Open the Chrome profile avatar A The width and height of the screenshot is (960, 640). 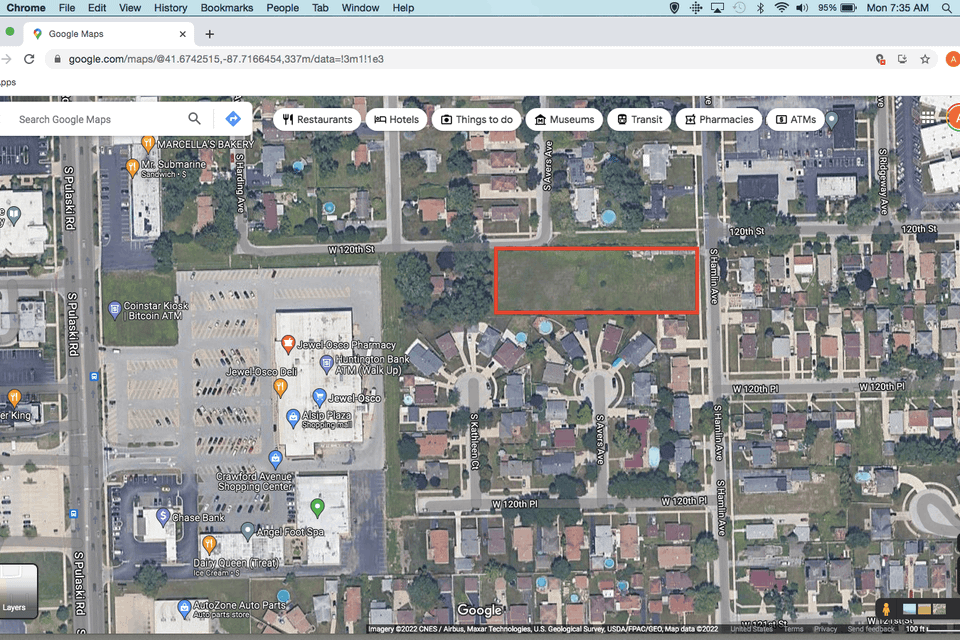click(x=952, y=59)
